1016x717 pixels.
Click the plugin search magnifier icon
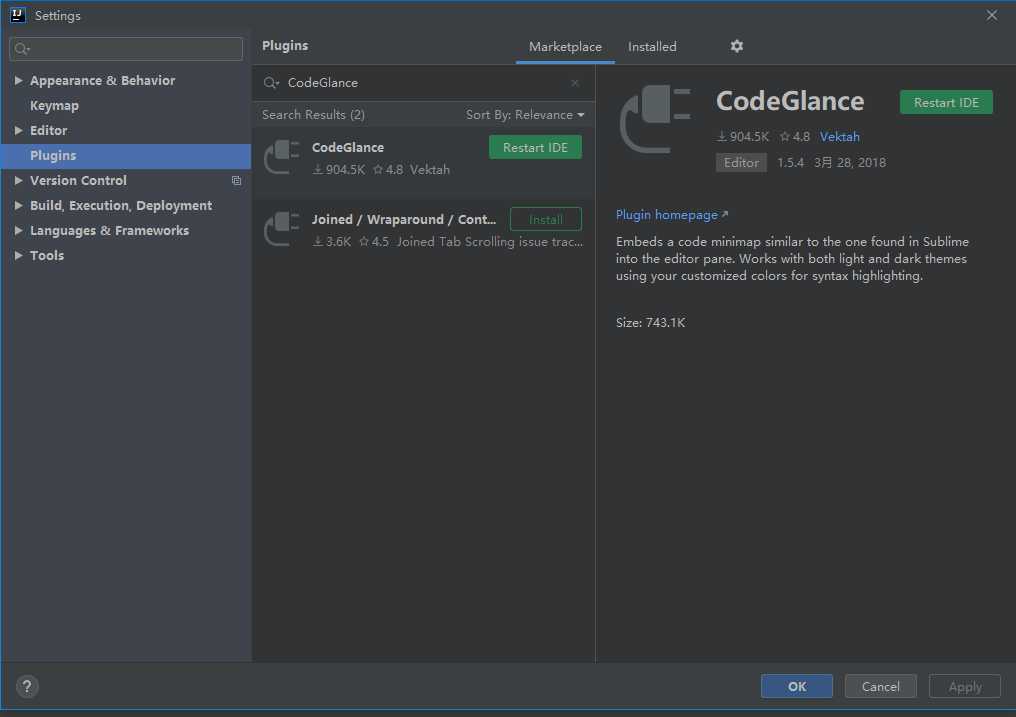271,83
